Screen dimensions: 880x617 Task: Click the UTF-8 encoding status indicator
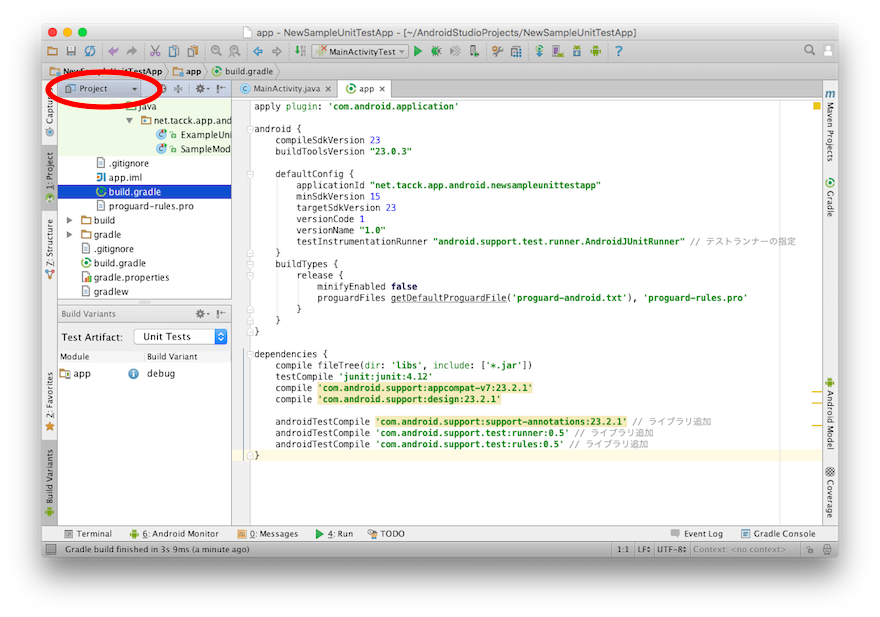671,550
